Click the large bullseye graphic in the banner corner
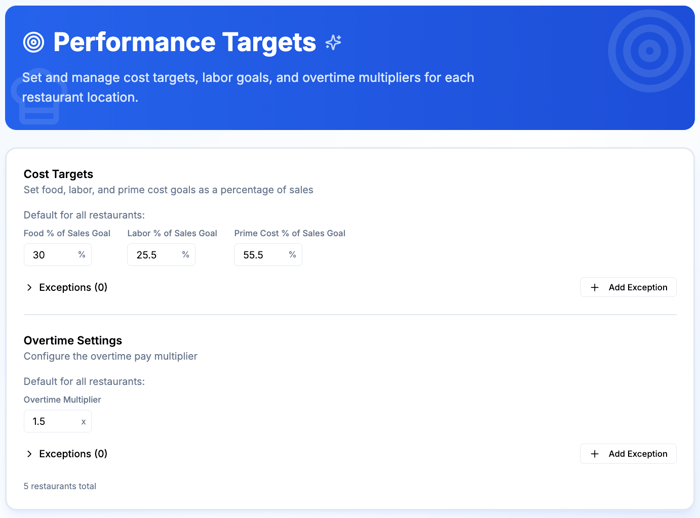Screen dimensions: 700x518 pos(649,50)
